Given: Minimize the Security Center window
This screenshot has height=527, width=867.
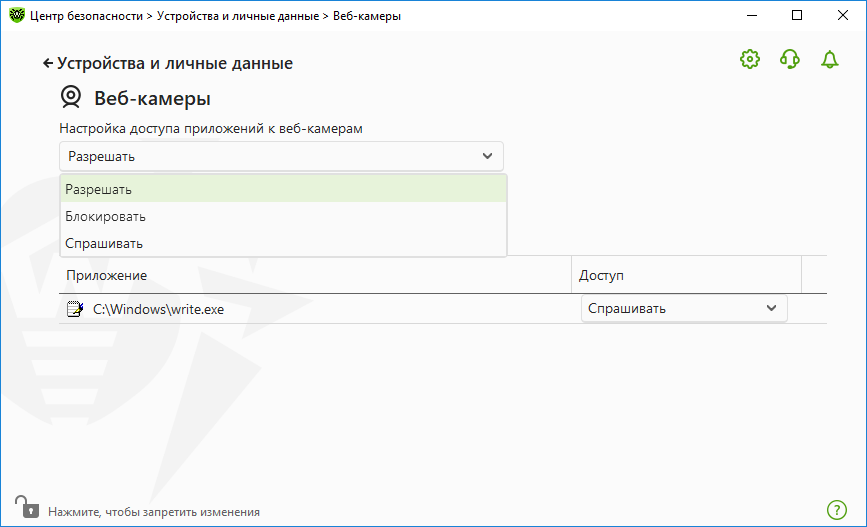Looking at the screenshot, I should pos(751,15).
